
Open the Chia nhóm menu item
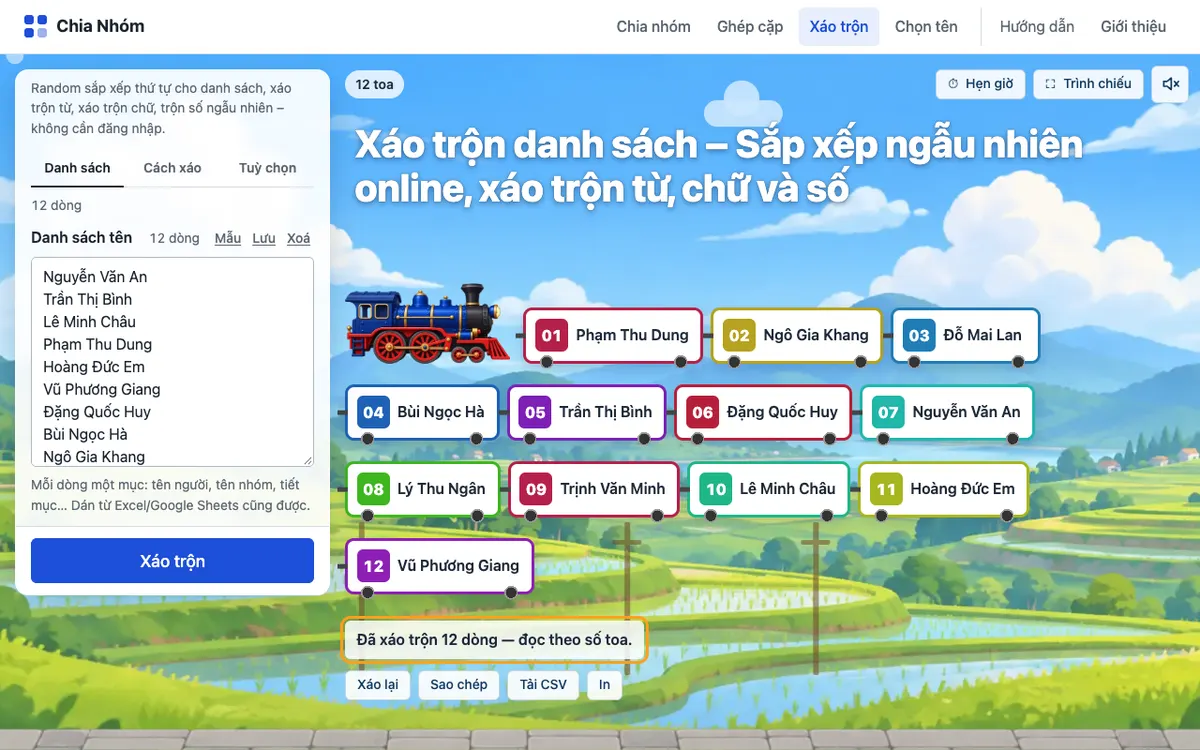pyautogui.click(x=654, y=26)
